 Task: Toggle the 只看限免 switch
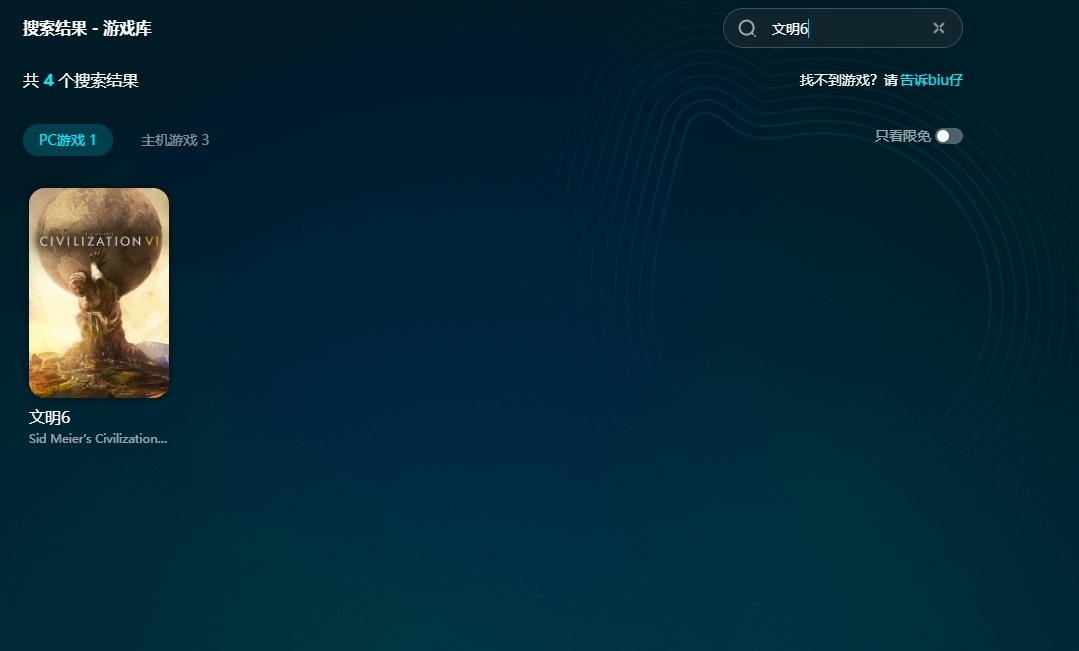click(948, 136)
